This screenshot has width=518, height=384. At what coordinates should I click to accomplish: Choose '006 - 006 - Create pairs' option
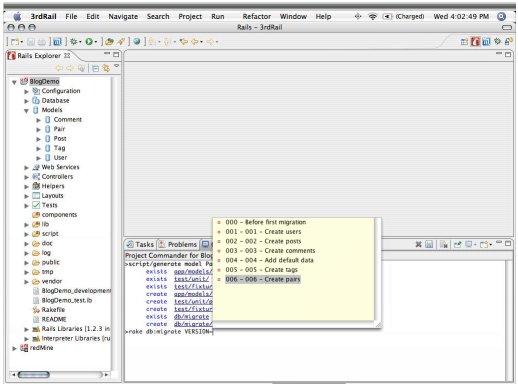pos(263,279)
